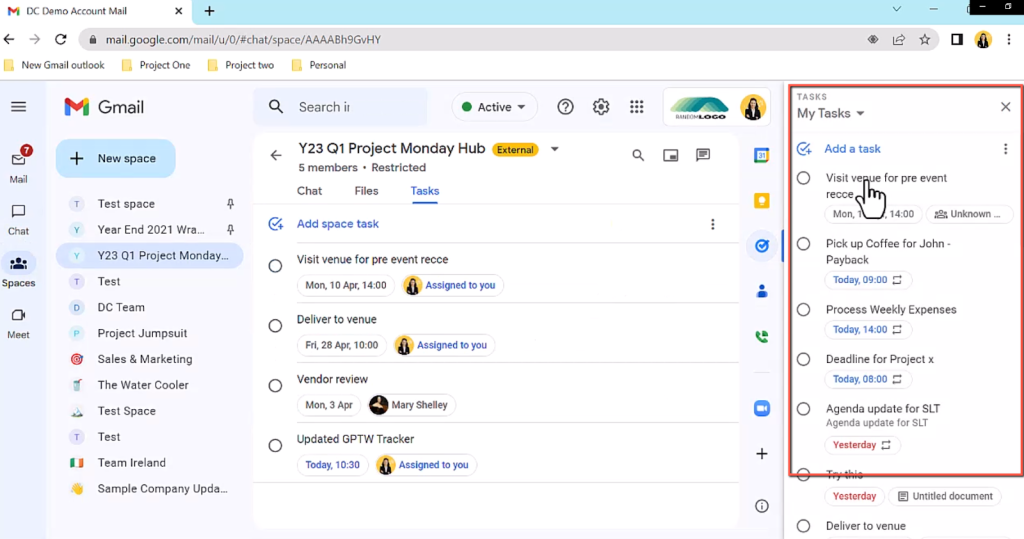The width and height of the screenshot is (1024, 539).
Task: Open Contacts side panel icon
Action: (x=761, y=291)
